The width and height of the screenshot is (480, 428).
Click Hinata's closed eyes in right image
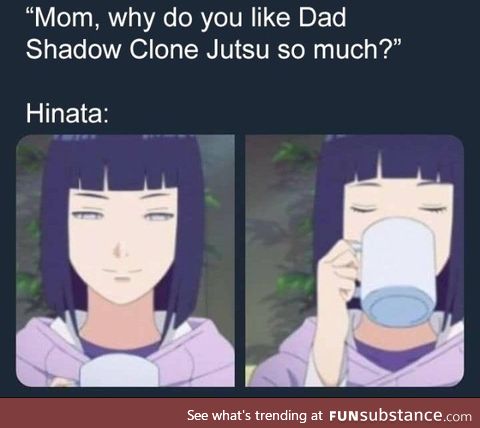click(x=398, y=209)
